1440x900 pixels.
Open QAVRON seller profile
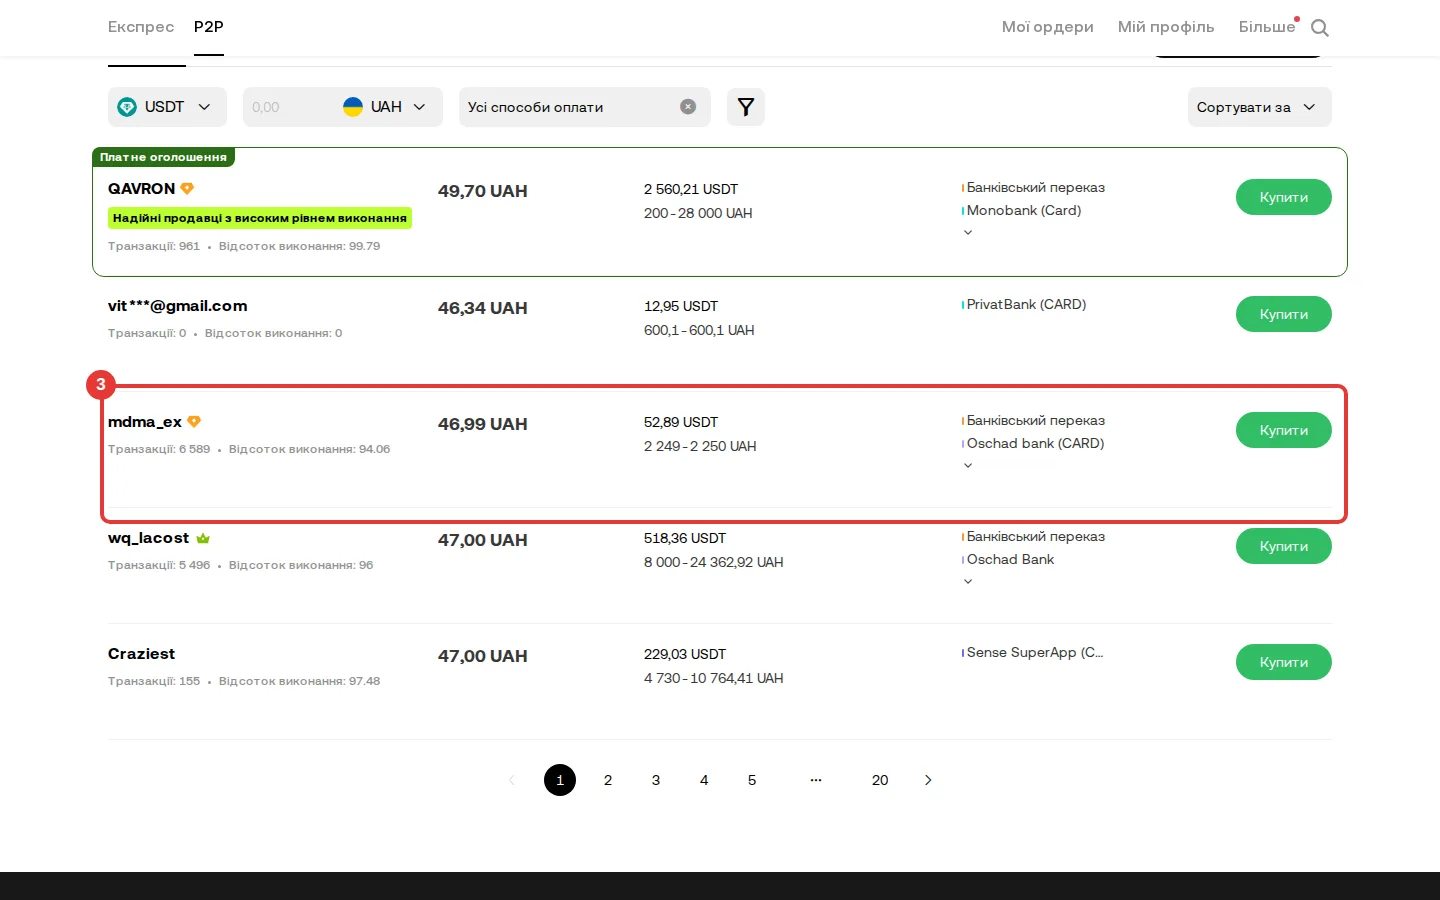141,189
